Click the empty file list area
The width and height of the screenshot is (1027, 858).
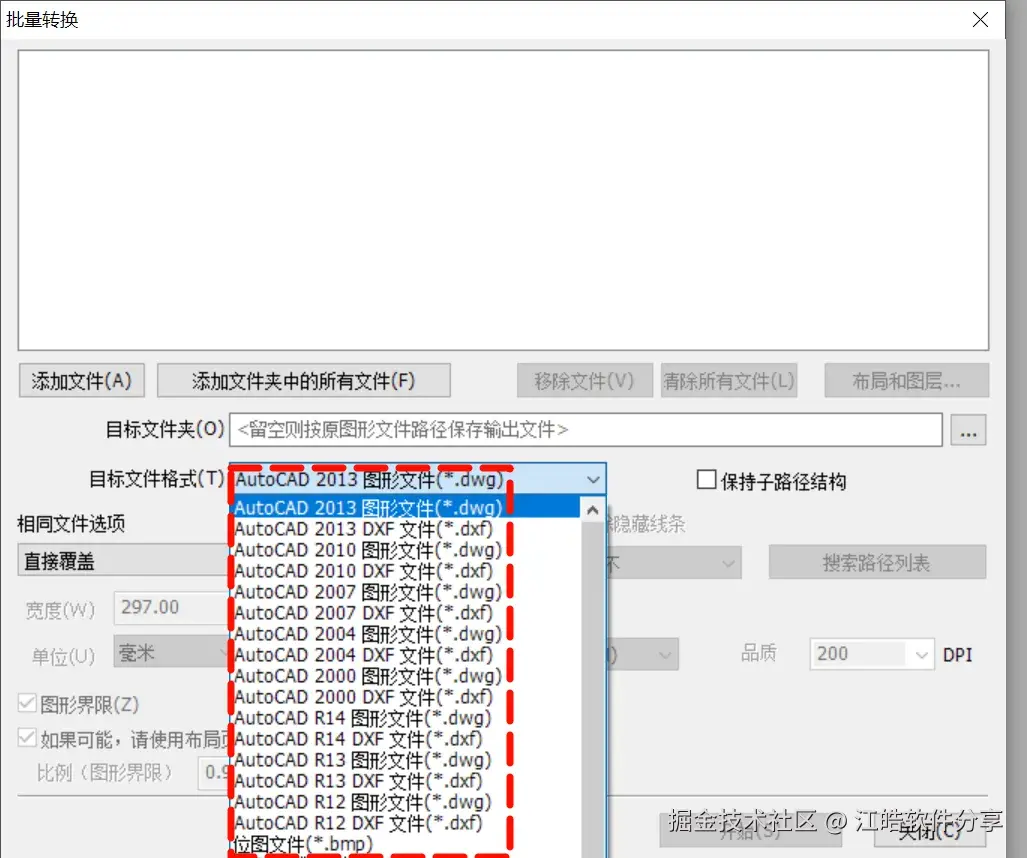point(503,200)
